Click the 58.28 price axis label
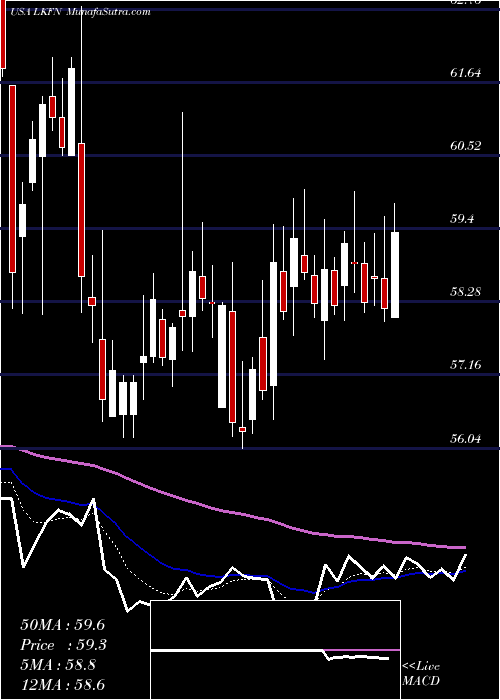This screenshot has width=500, height=700. pyautogui.click(x=466, y=292)
